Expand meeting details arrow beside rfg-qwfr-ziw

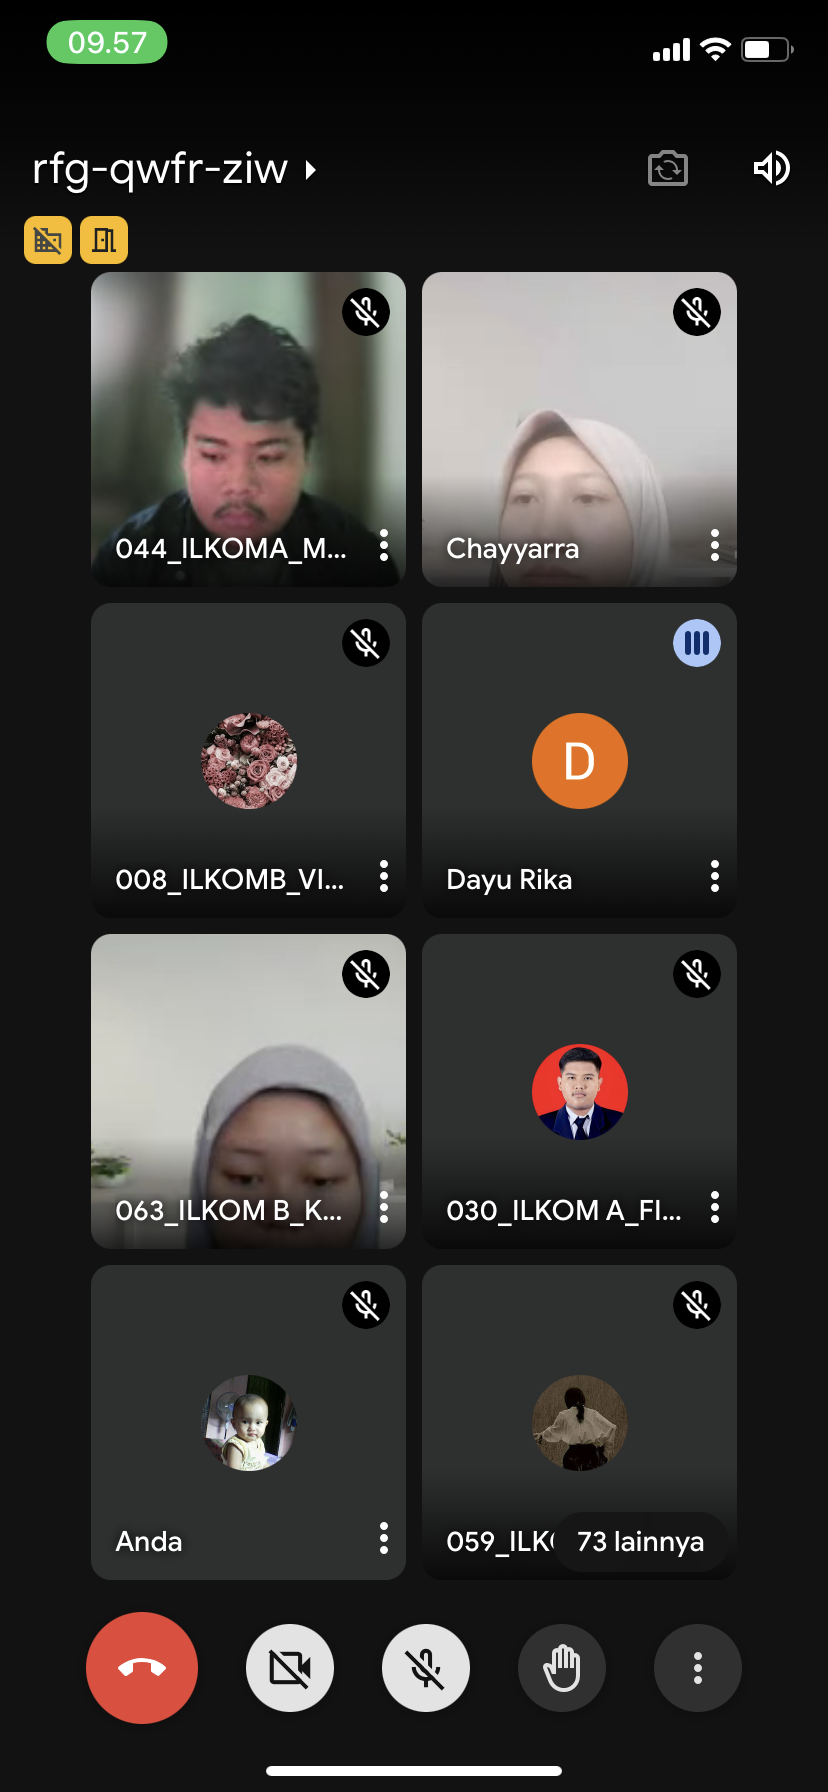point(311,170)
